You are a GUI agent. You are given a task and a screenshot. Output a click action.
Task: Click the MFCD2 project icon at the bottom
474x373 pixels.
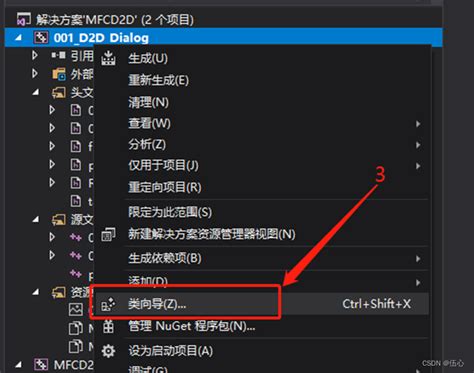click(41, 364)
